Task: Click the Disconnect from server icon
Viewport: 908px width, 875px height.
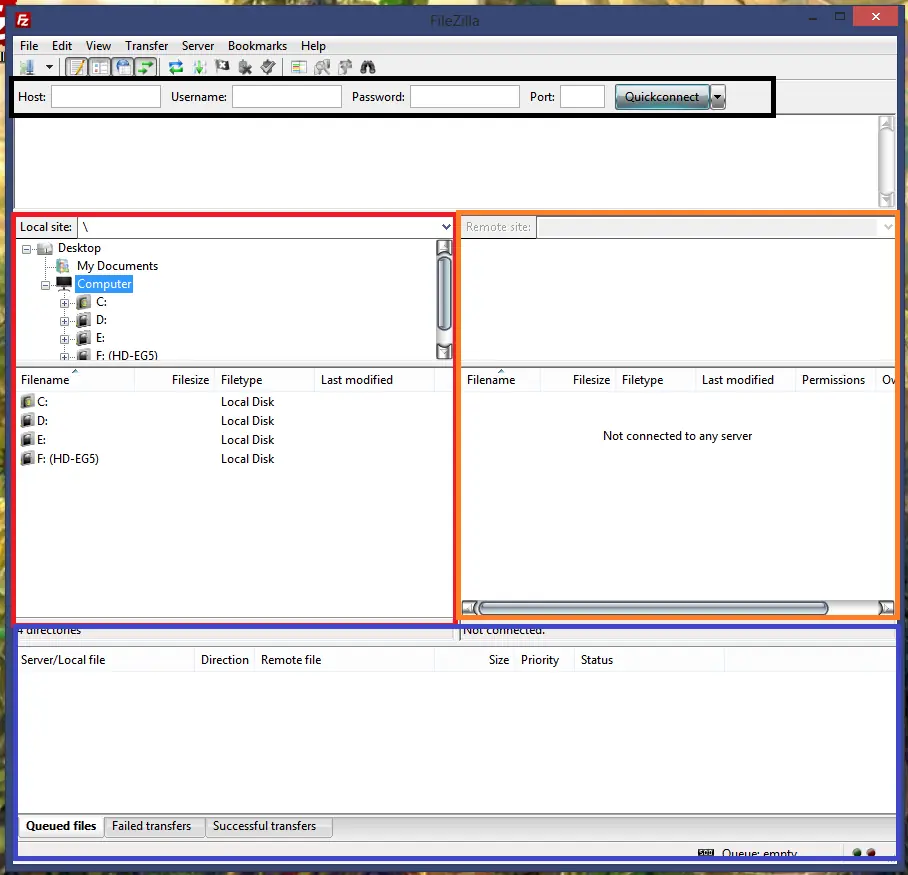Action: coord(245,67)
